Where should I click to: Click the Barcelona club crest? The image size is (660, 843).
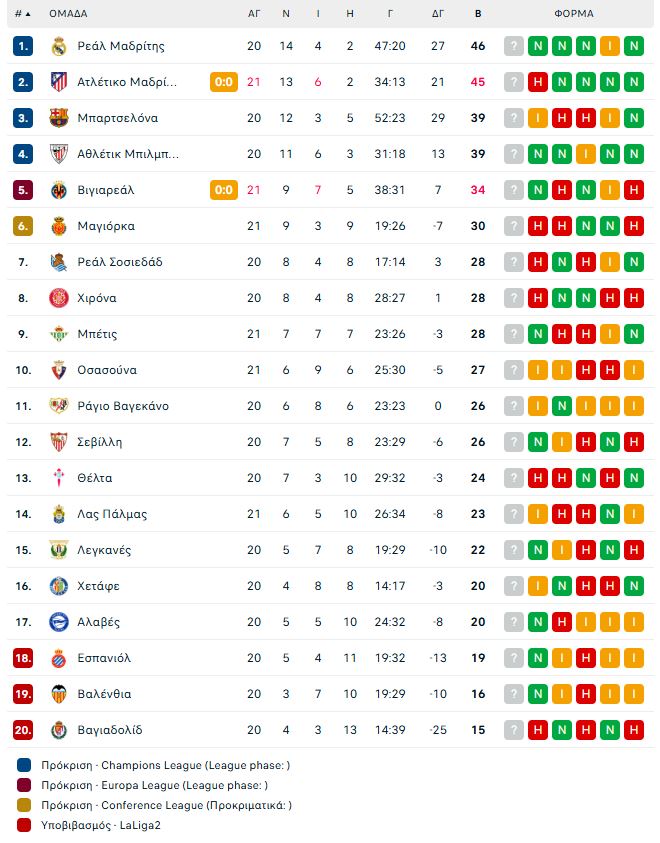coord(59,118)
